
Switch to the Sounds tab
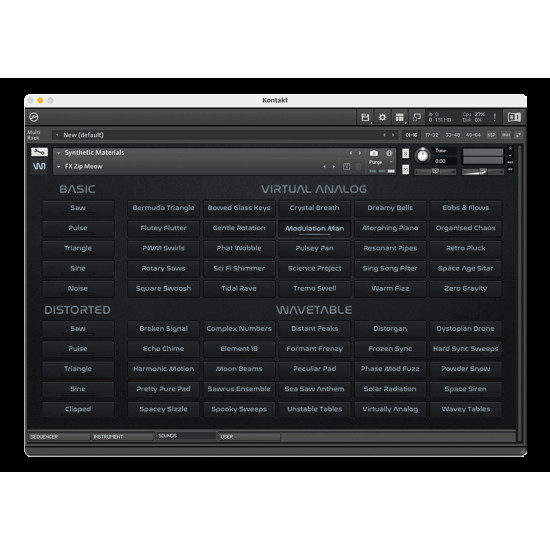(x=186, y=436)
